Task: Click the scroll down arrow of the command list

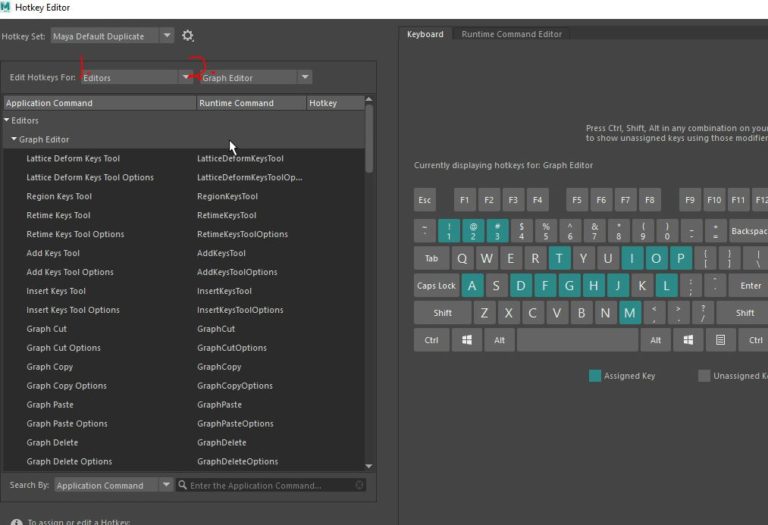Action: pyautogui.click(x=369, y=466)
